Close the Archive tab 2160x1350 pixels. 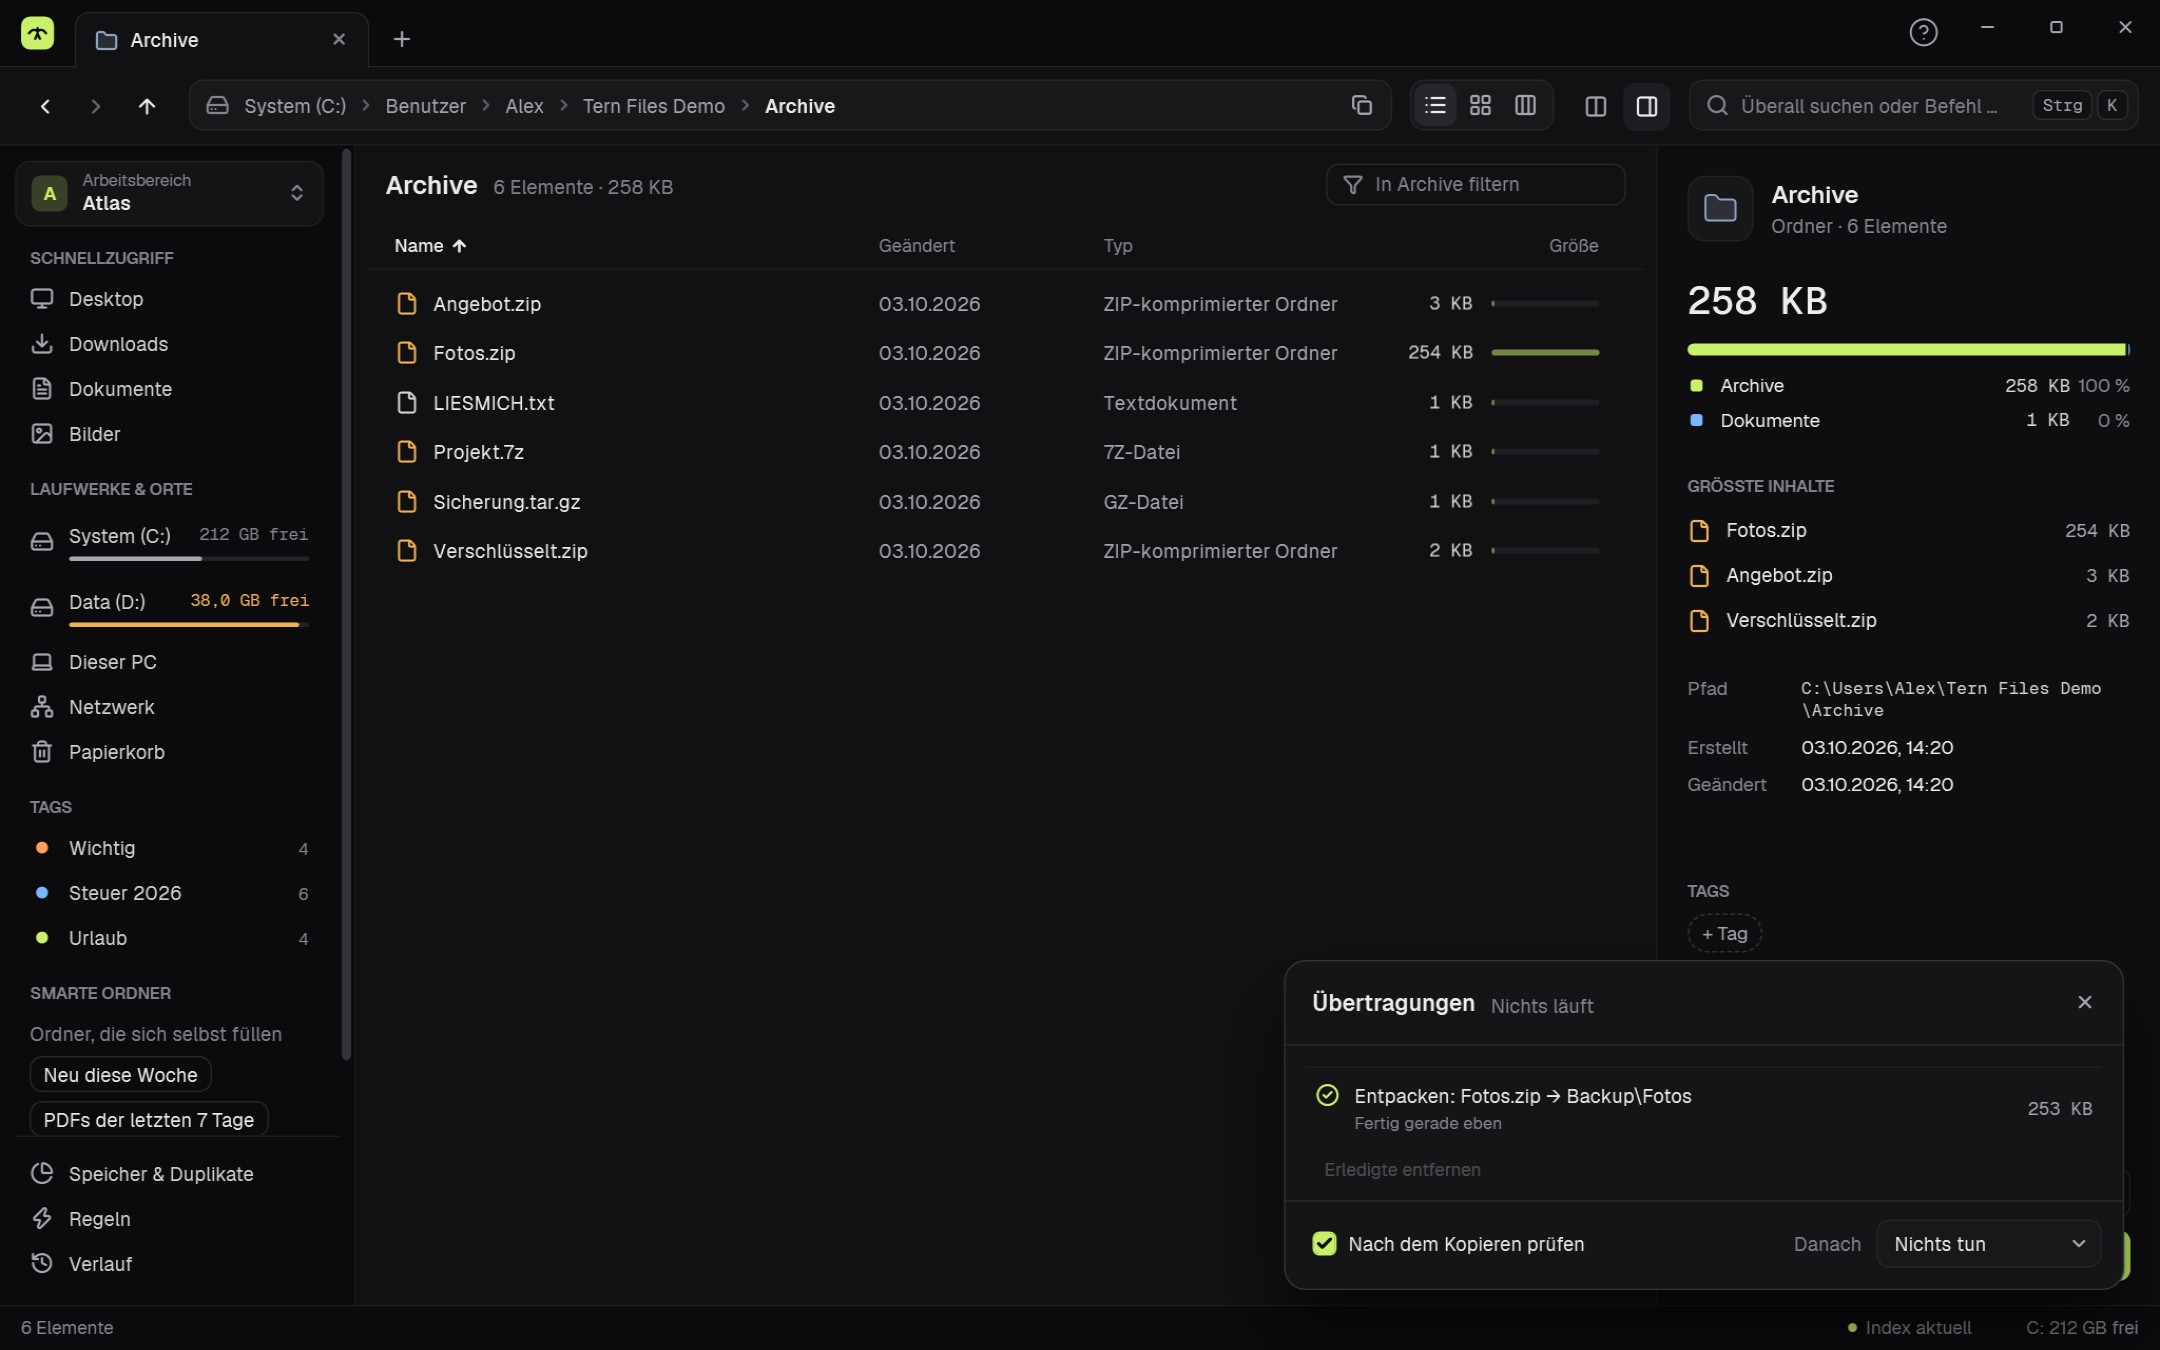coord(339,40)
